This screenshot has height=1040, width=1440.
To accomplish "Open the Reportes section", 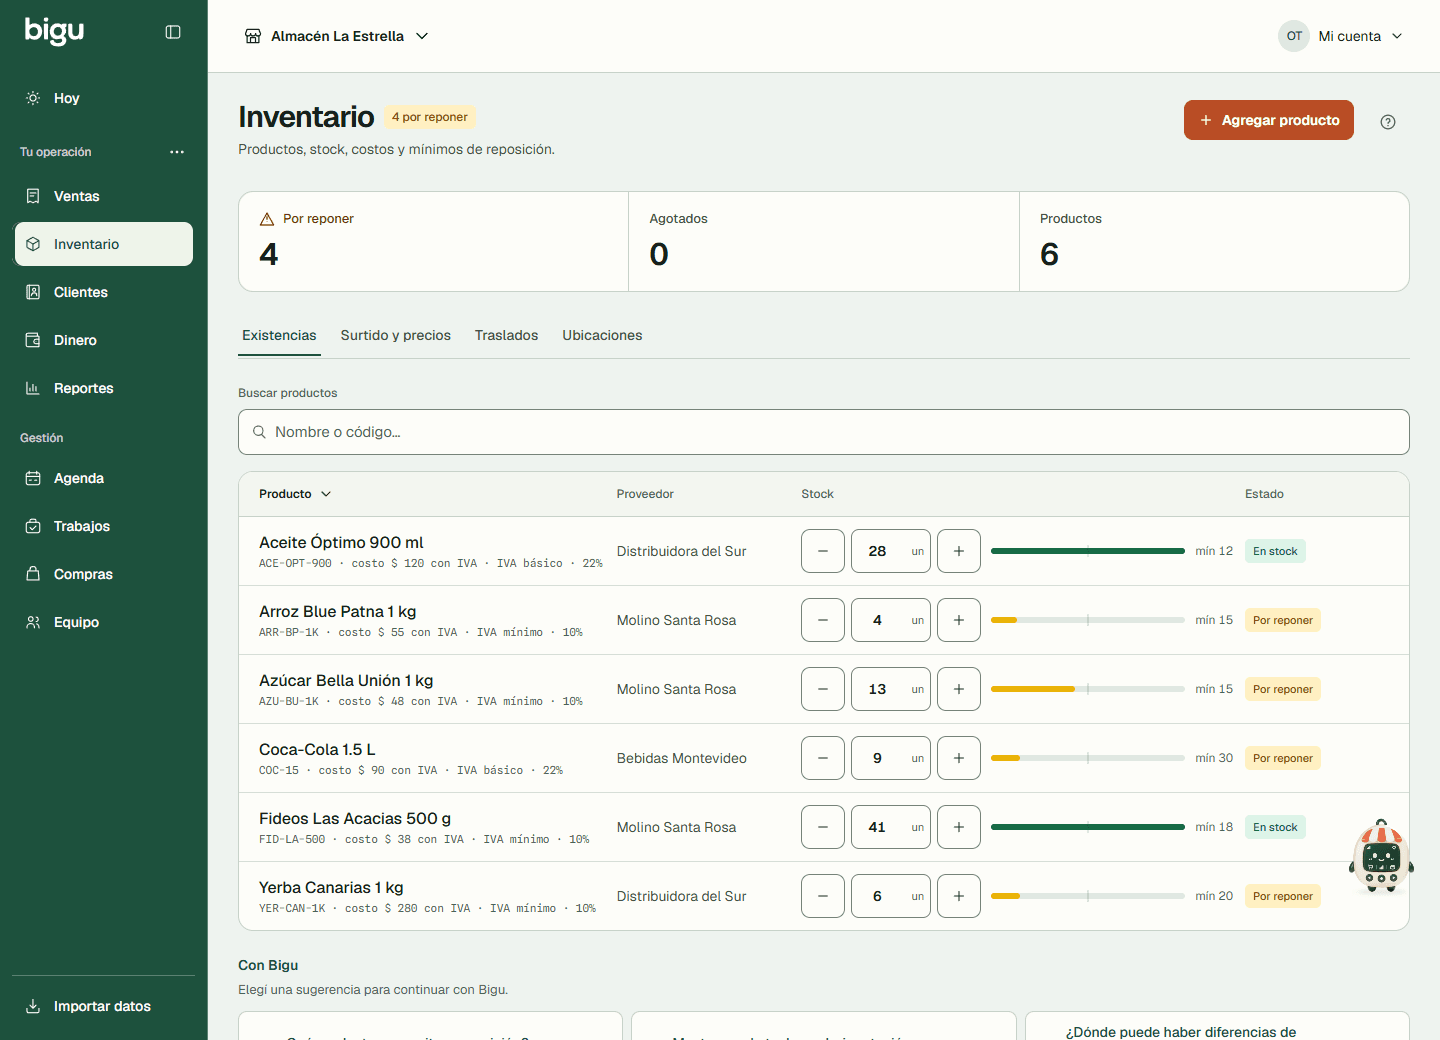I will [104, 388].
